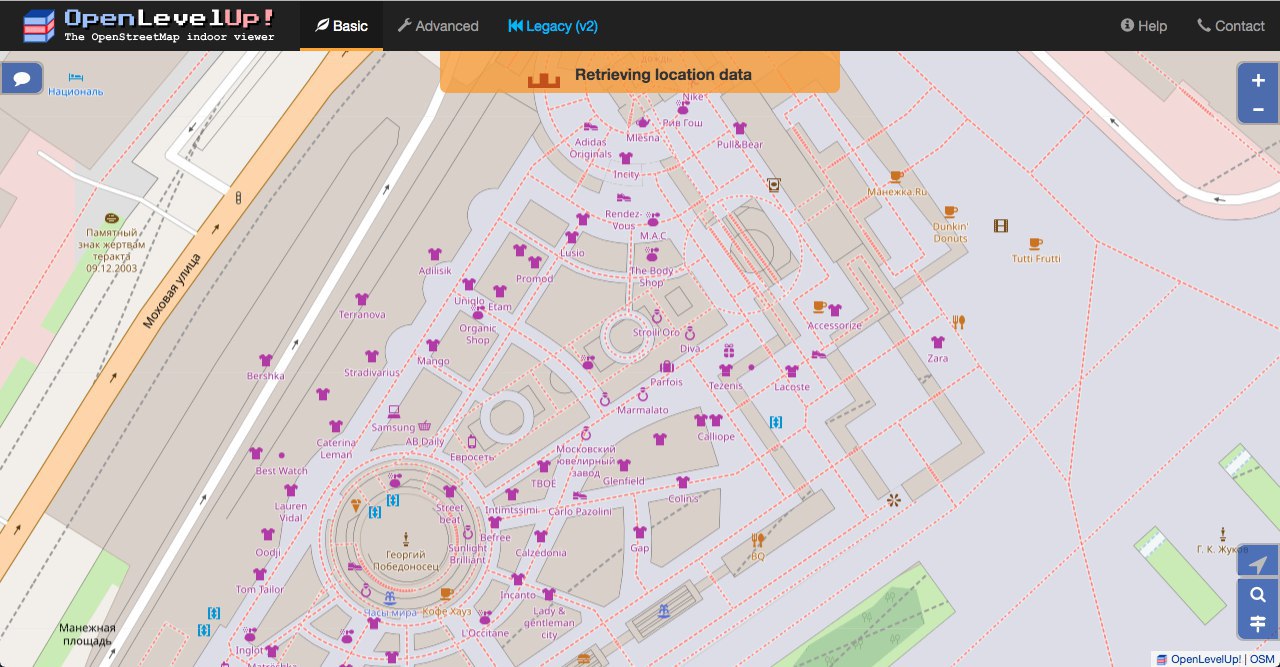Screen dimensions: 1280x667
Task: Click the elevator icon near Calliope
Action: tap(775, 422)
